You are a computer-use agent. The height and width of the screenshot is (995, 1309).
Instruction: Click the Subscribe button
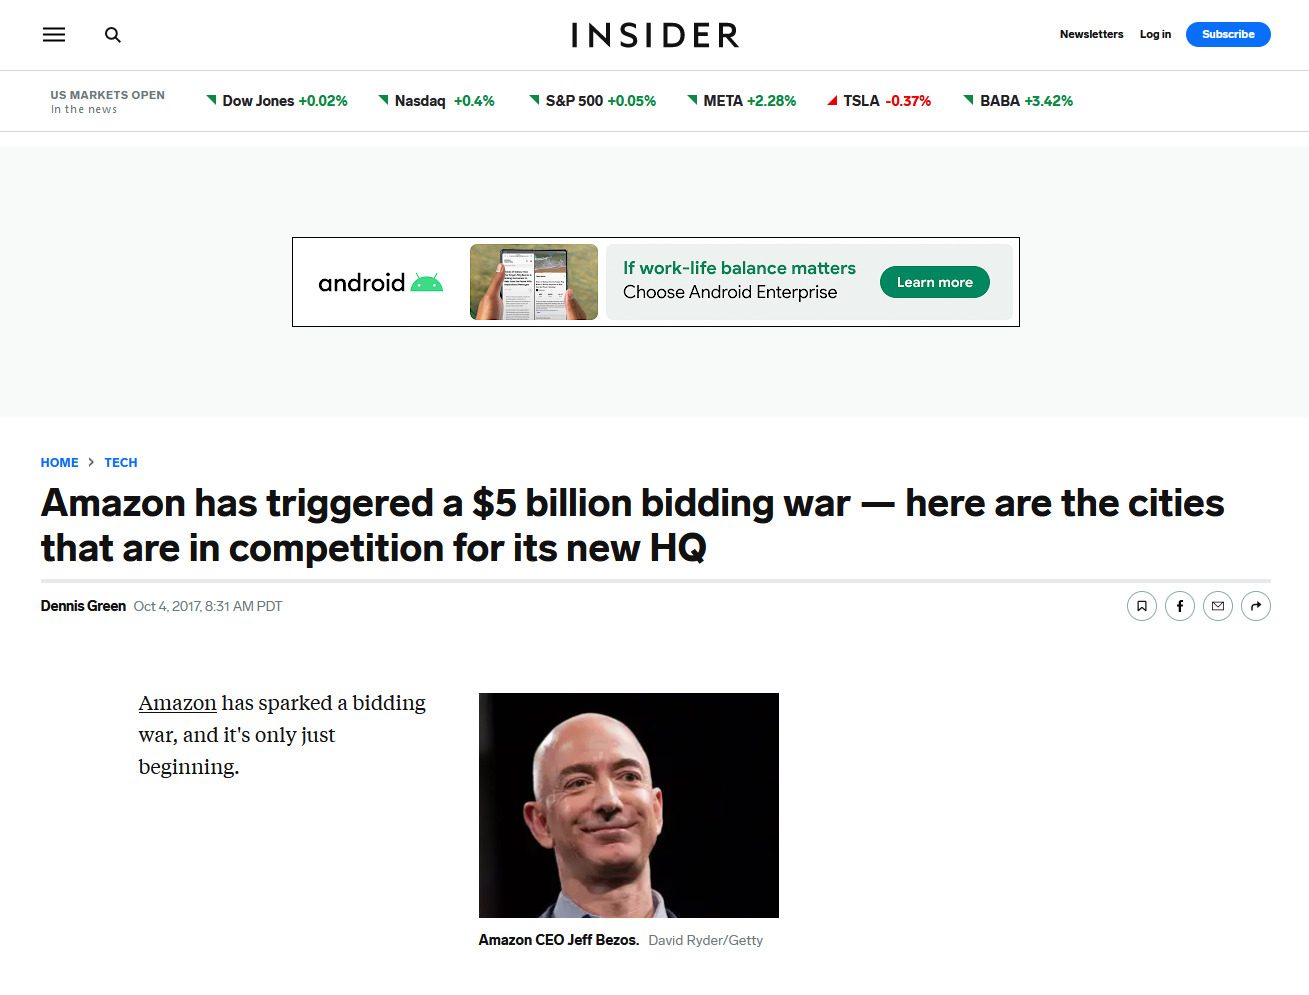click(1228, 34)
